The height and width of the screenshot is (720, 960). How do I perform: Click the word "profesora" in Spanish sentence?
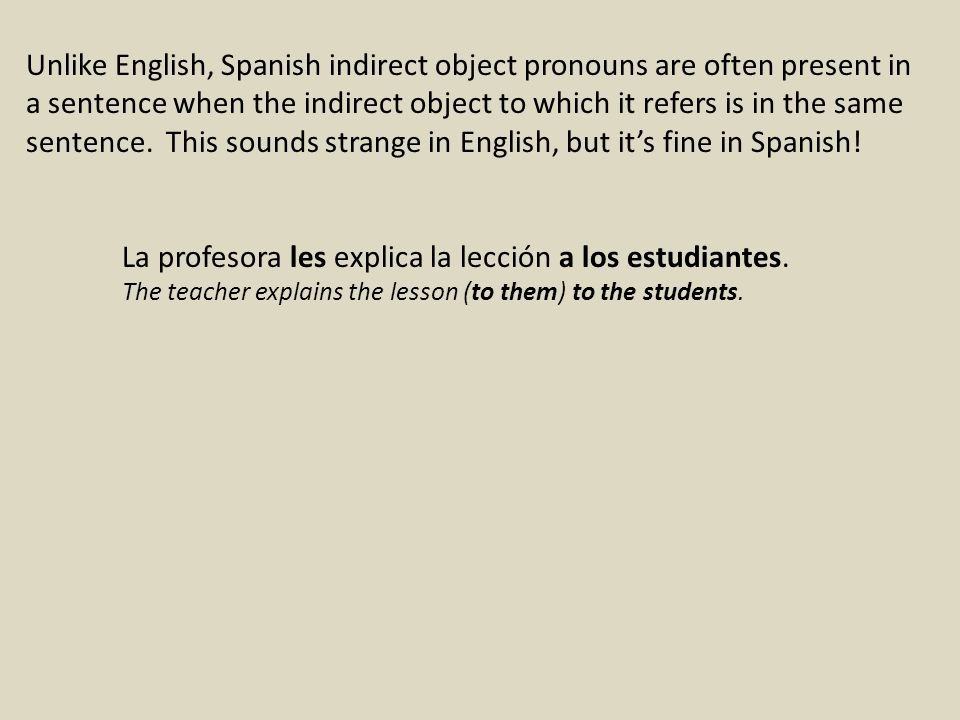220,258
